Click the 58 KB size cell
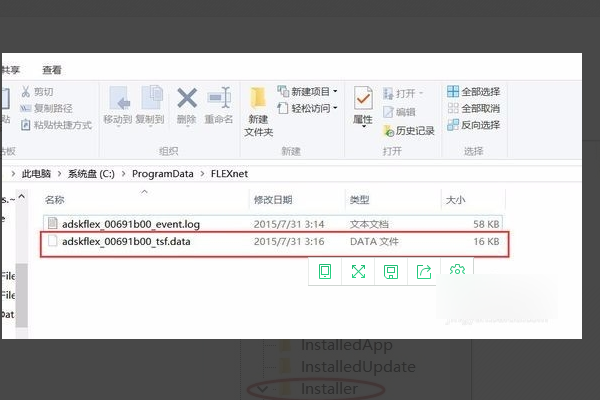Viewport: 600px width, 400px height. point(486,224)
